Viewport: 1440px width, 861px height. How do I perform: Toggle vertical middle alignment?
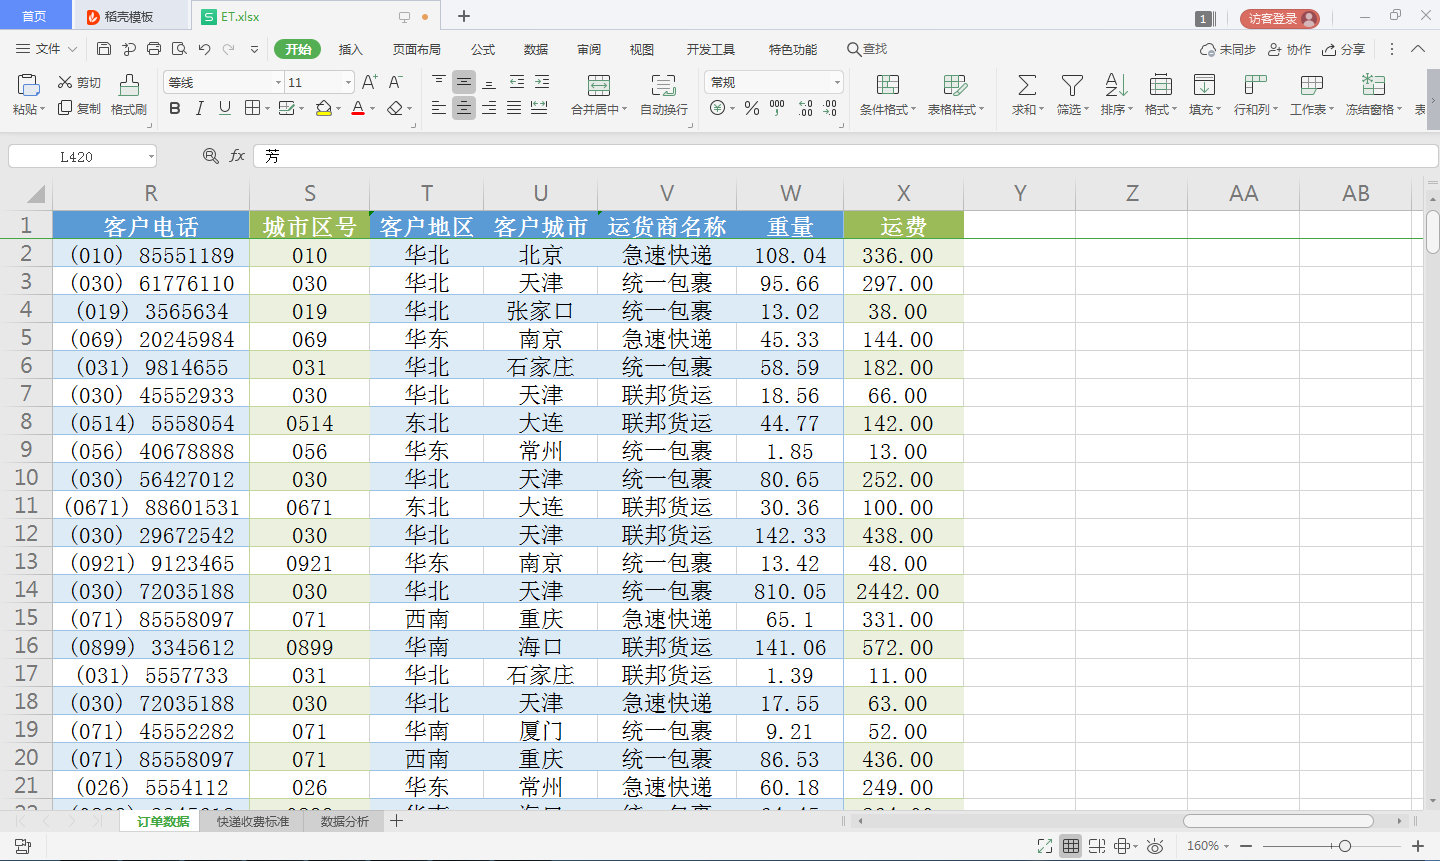(464, 82)
